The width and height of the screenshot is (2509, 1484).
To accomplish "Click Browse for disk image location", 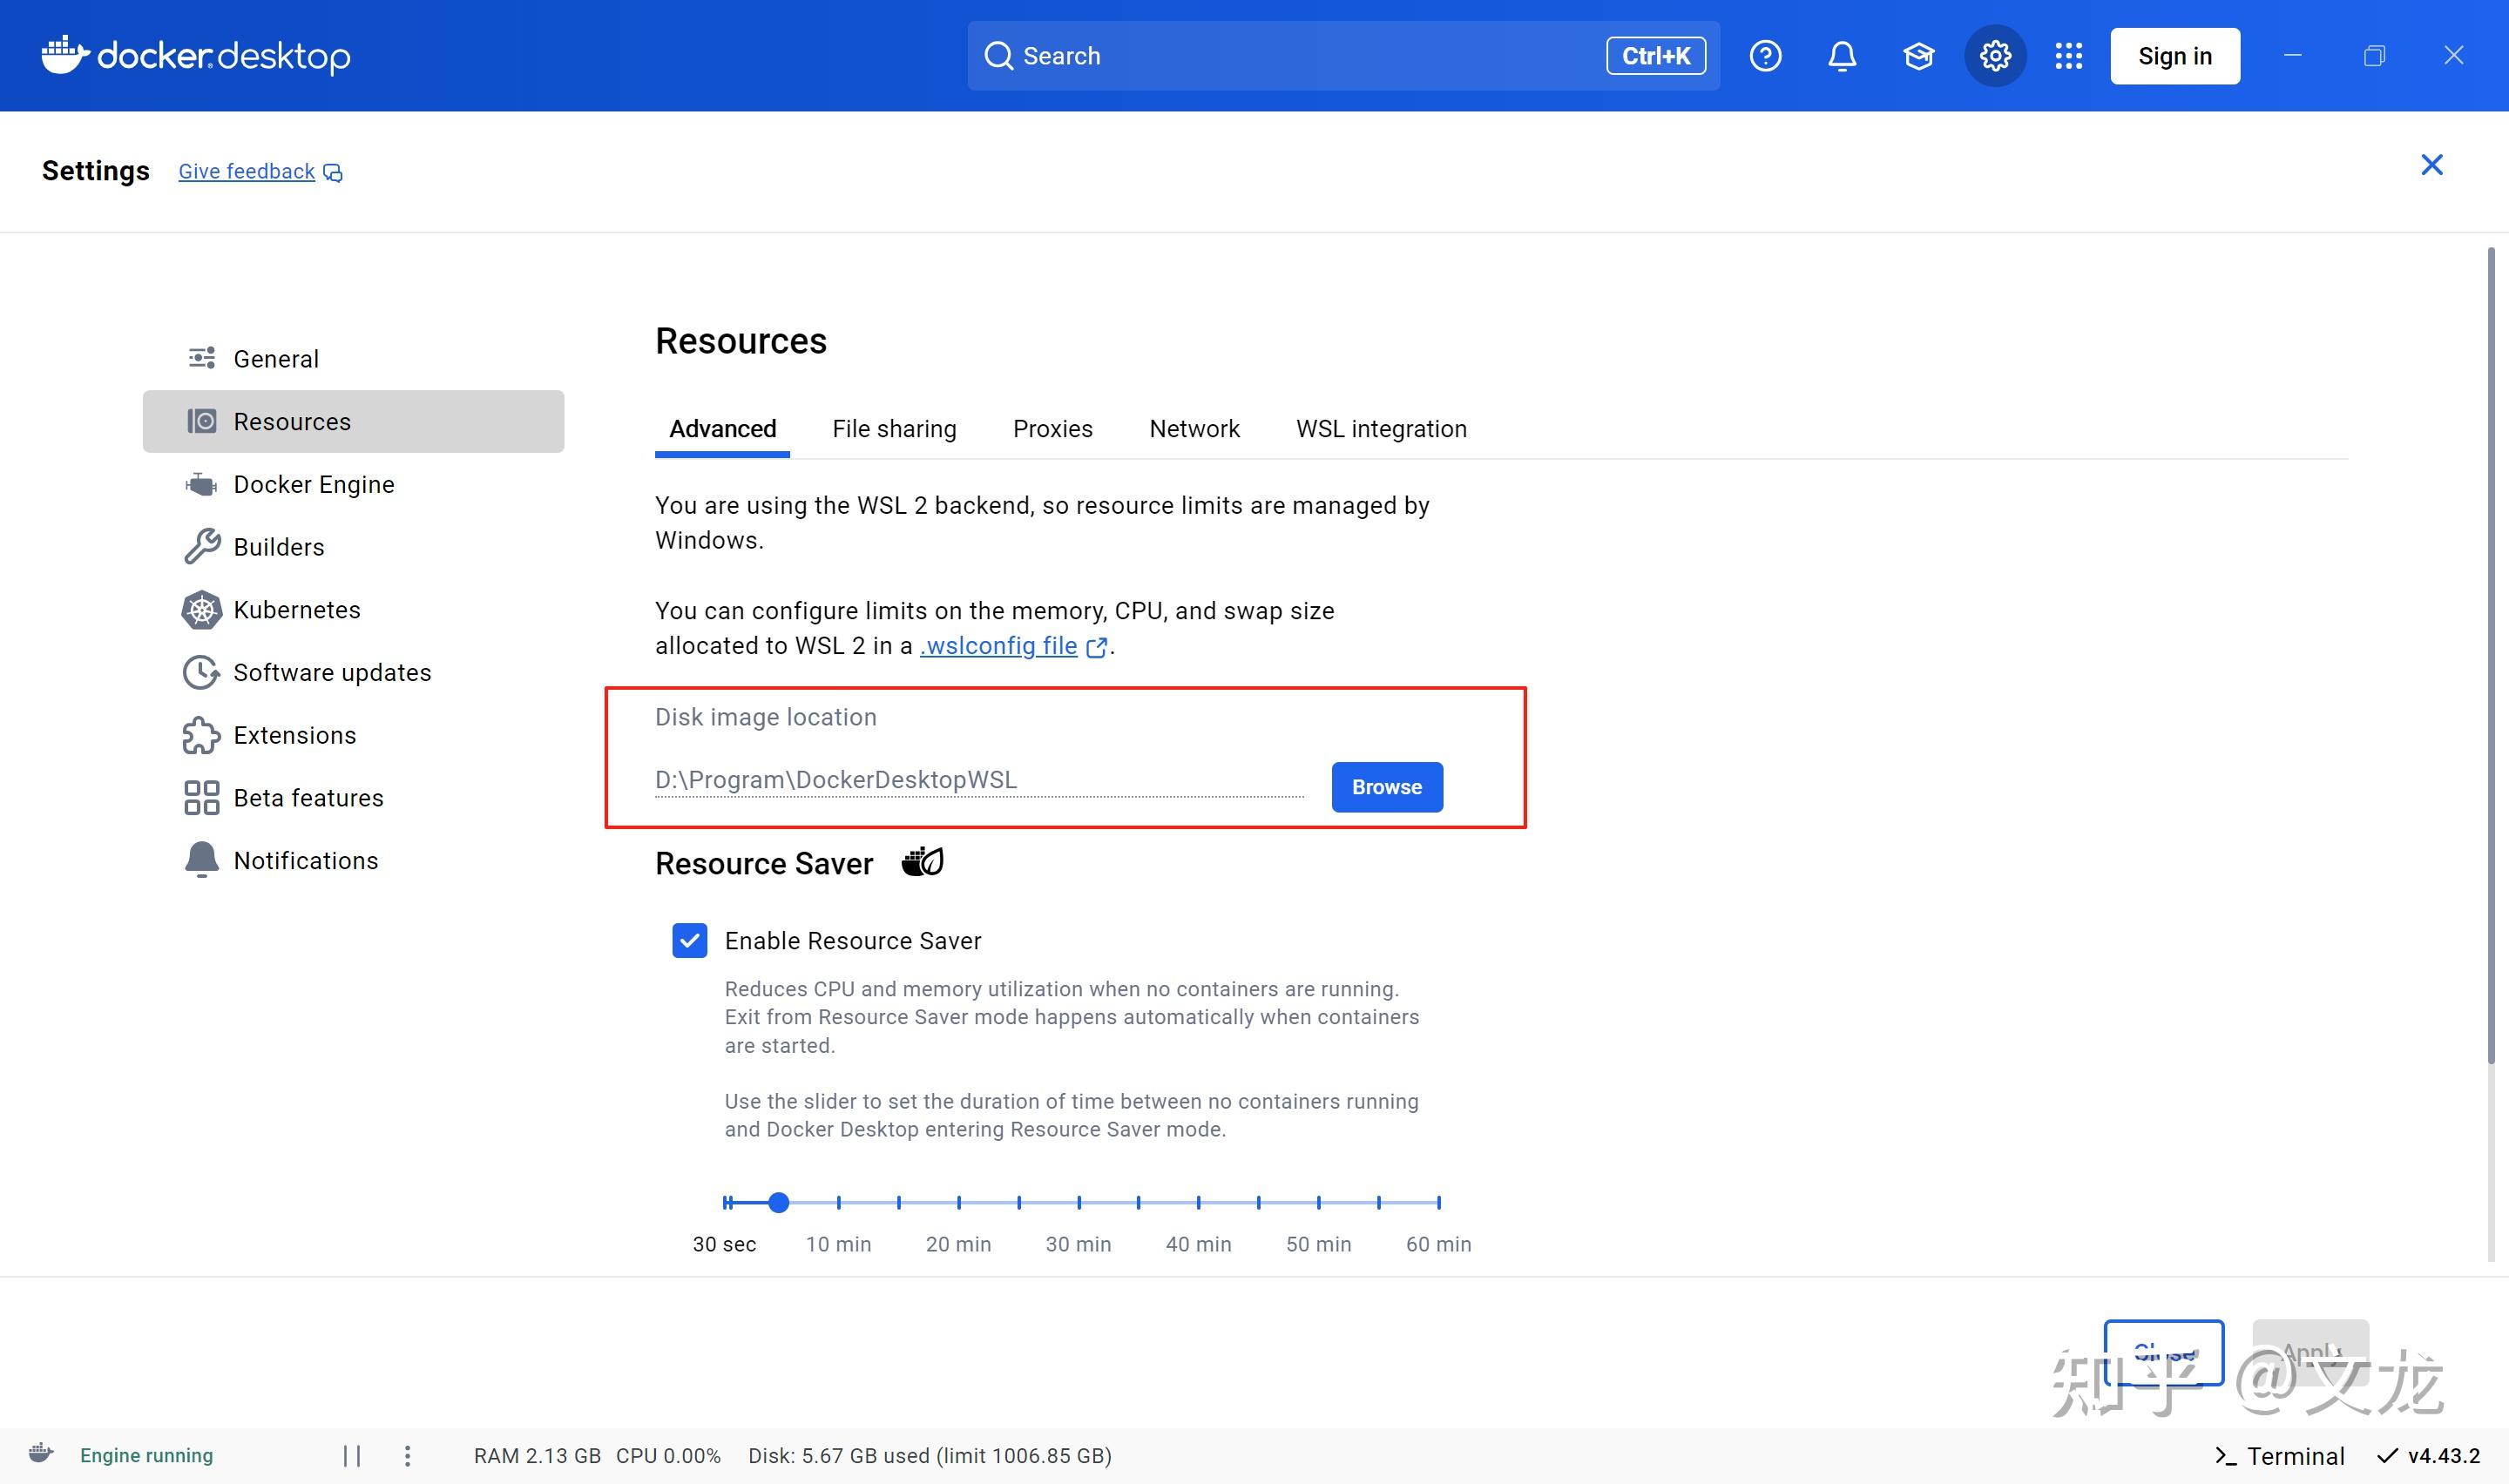I will pos(1387,787).
